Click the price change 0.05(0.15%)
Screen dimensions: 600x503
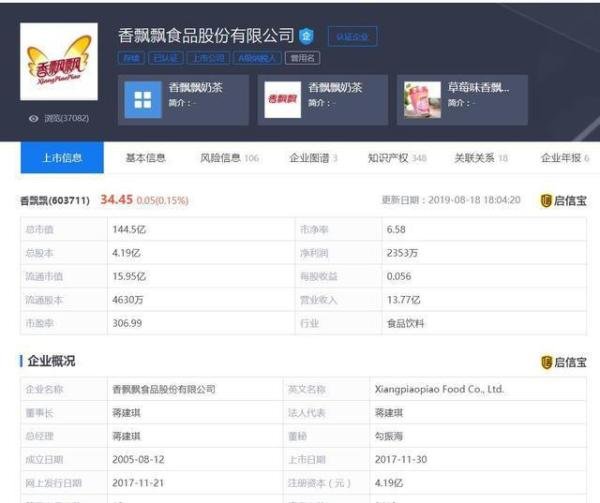tap(162, 200)
